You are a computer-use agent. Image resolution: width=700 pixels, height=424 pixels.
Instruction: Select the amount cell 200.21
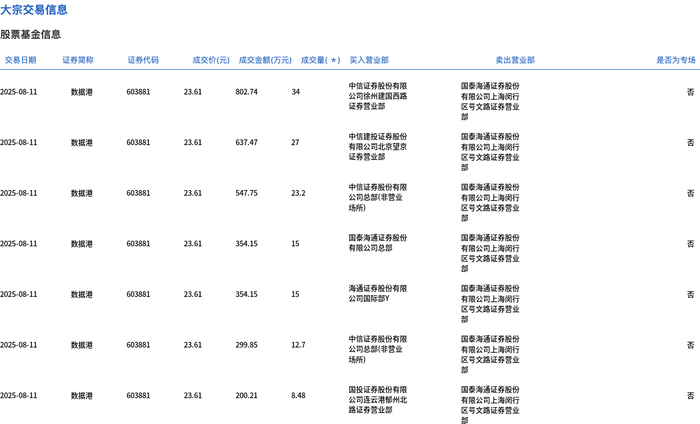click(x=247, y=395)
